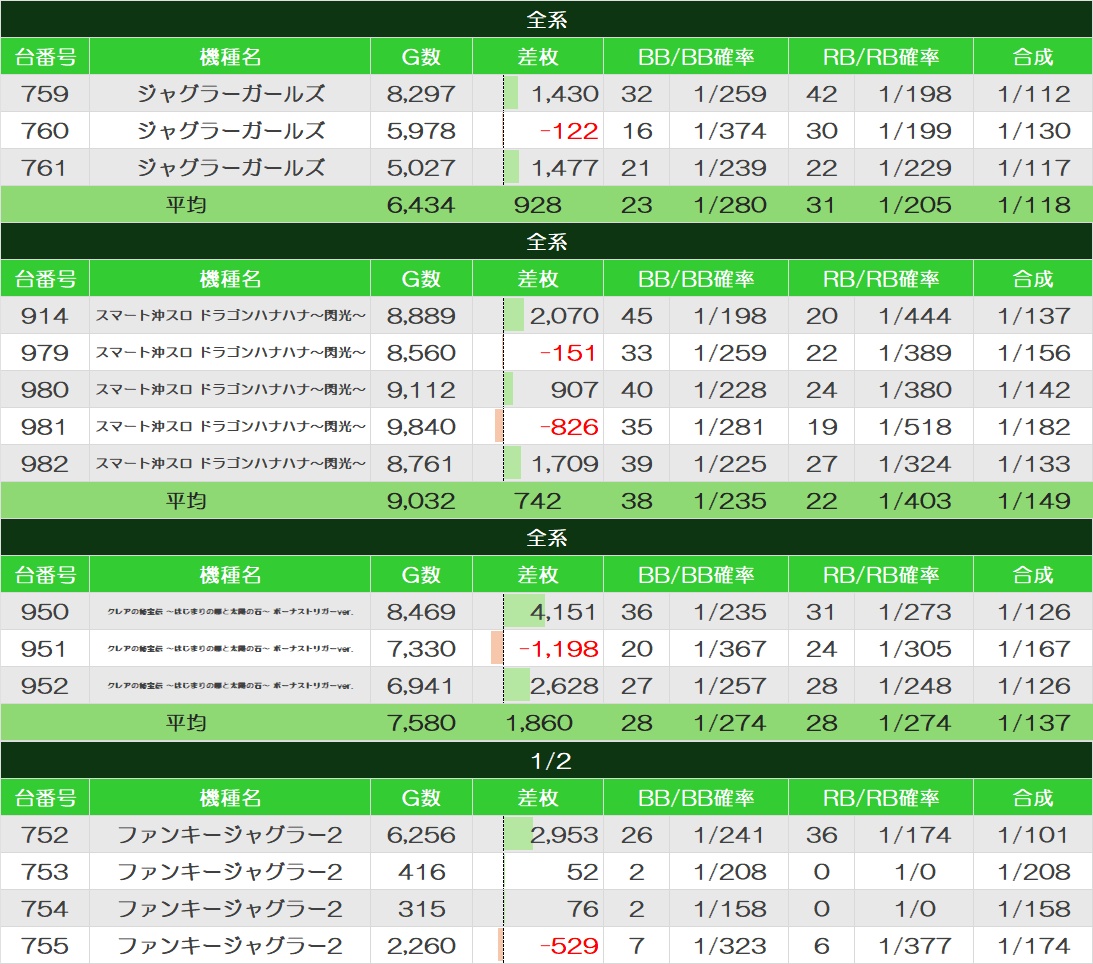Screen dimensions: 1093x964
Task: Select the 416 games cell
Action: point(421,871)
